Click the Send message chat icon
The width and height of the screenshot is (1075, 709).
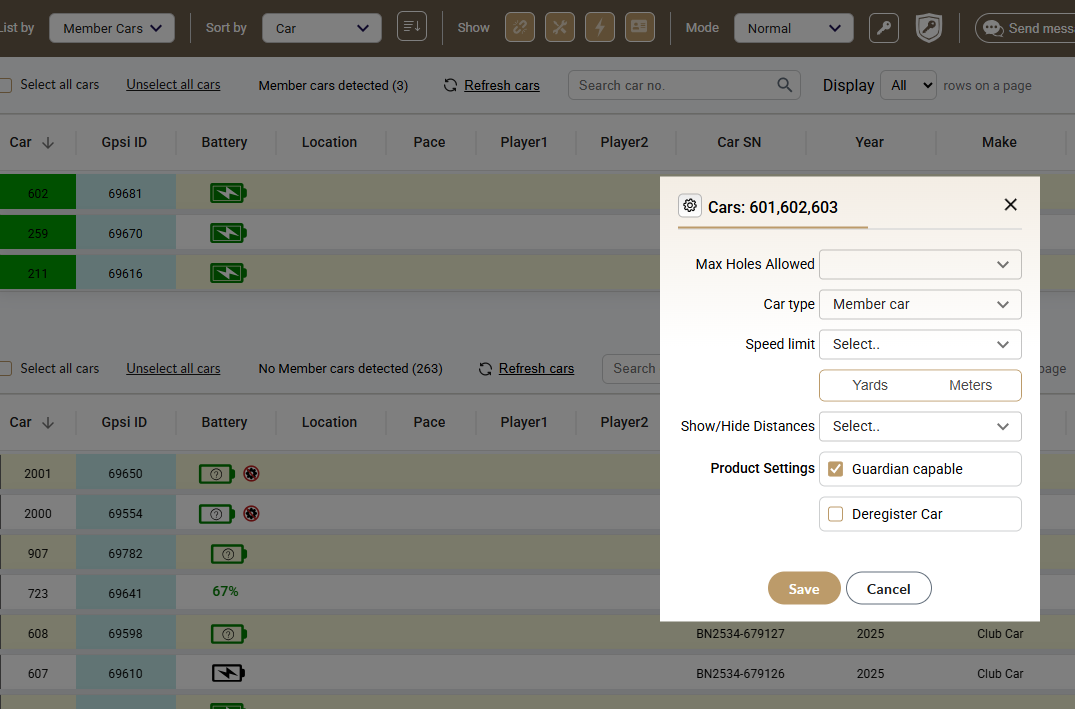click(993, 28)
